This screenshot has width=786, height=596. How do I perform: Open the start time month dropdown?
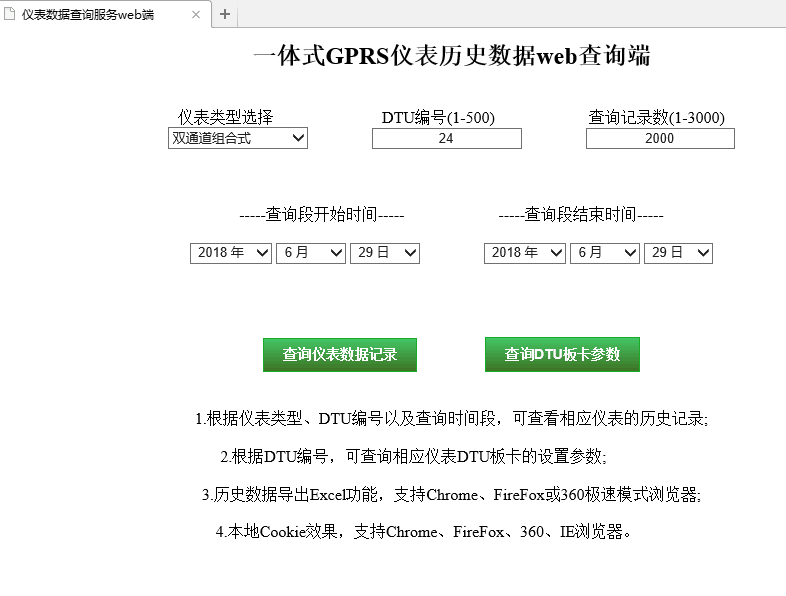[311, 253]
